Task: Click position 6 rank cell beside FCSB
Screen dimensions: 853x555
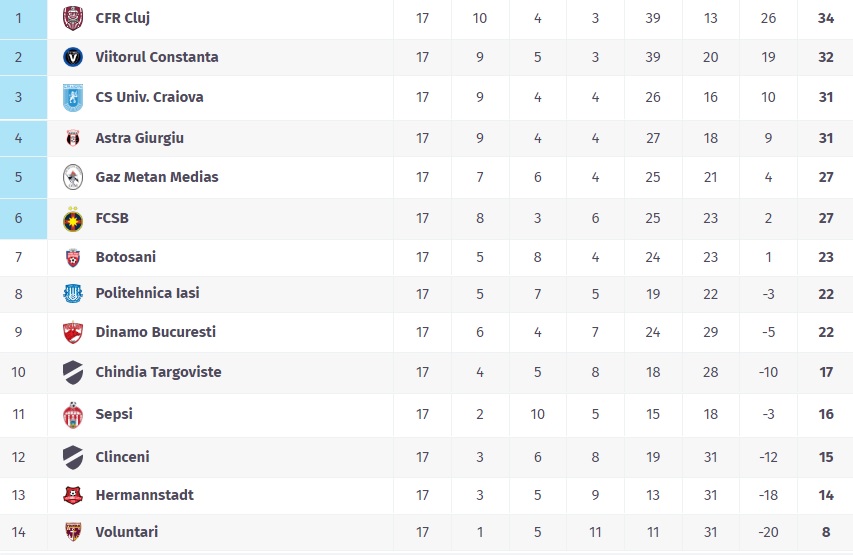Action: tap(23, 218)
